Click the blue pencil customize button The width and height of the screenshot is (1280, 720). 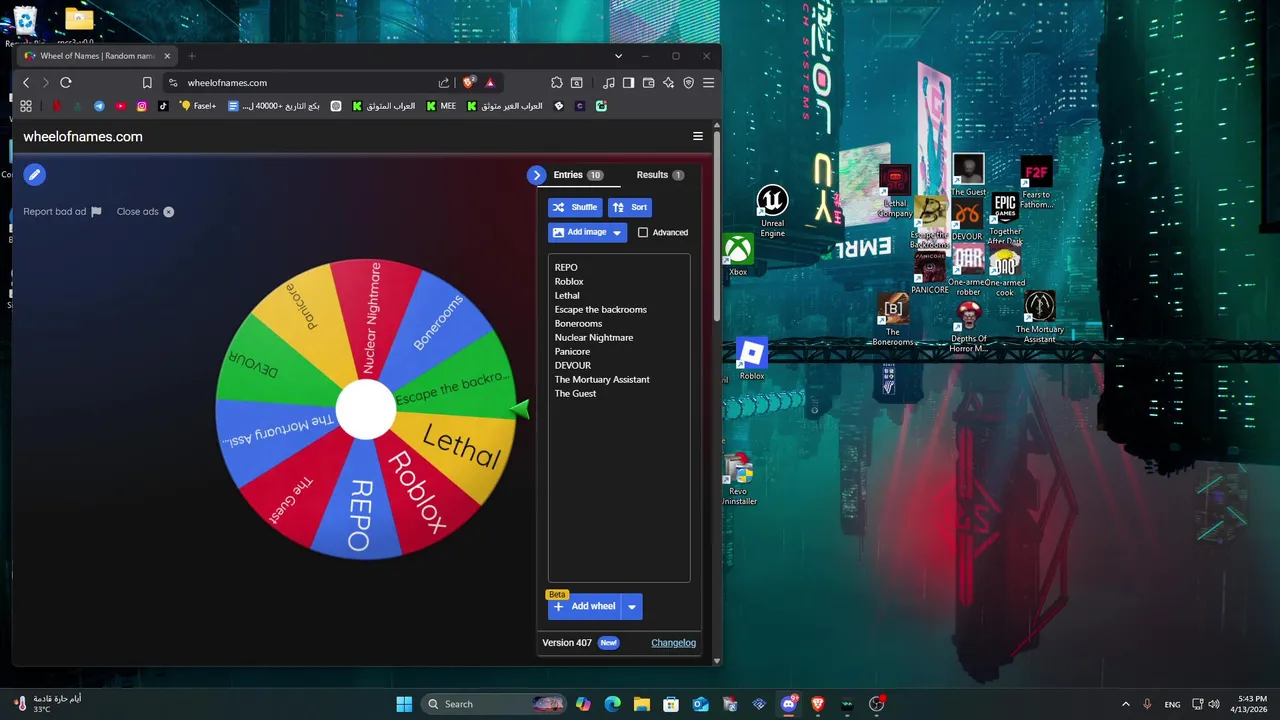pos(34,175)
